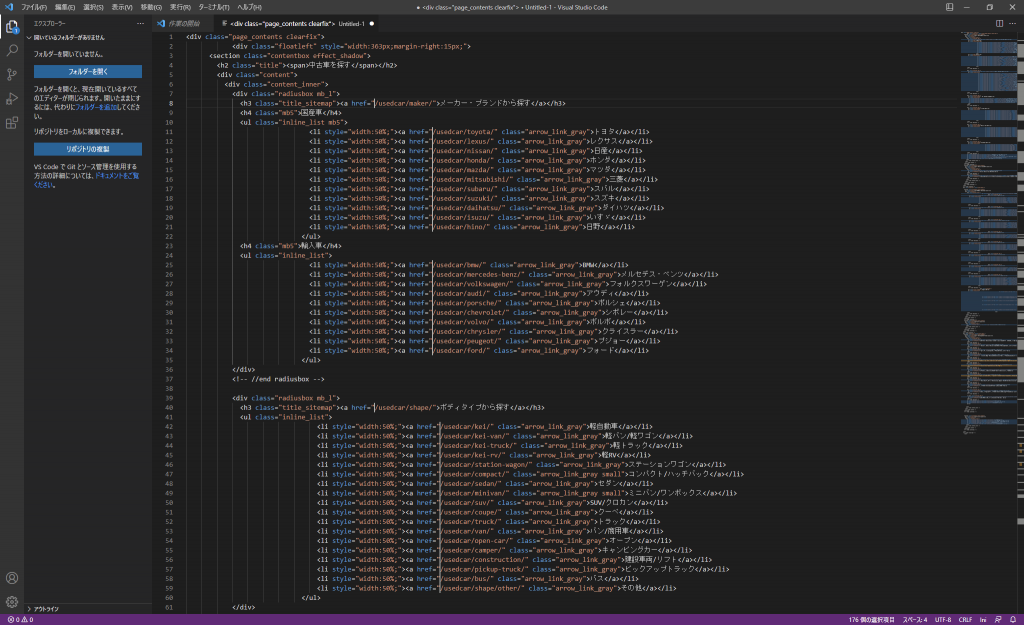The image size is (1024, 625).
Task: Click the line number 8 in gutter
Action: pyautogui.click(x=171, y=103)
